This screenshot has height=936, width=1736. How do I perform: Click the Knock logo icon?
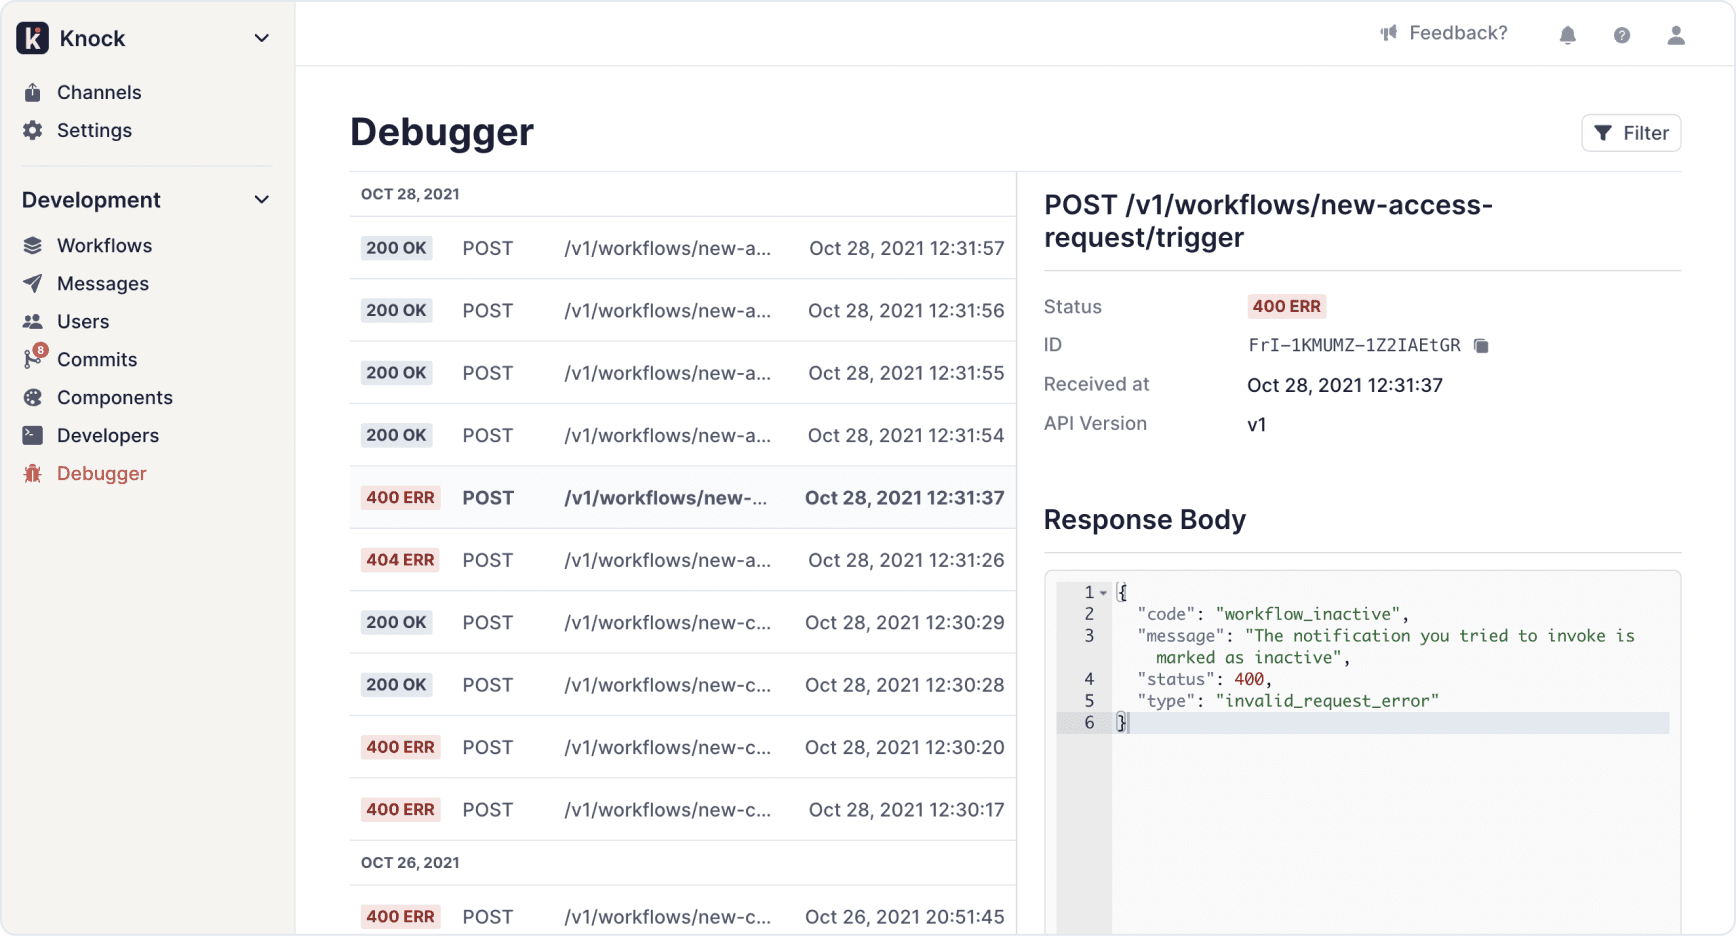click(x=33, y=38)
